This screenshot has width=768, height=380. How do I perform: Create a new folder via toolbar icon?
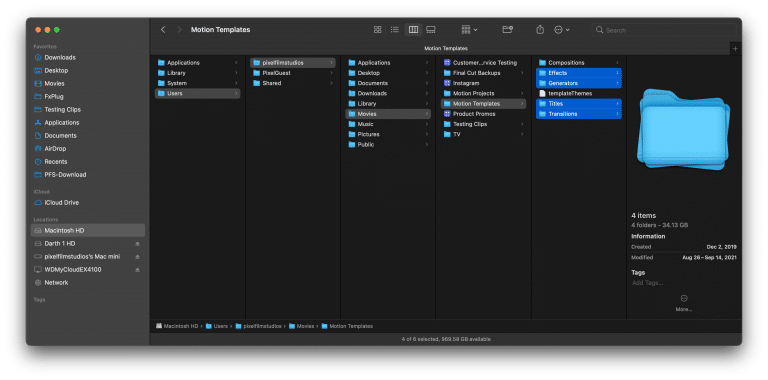tap(507, 30)
